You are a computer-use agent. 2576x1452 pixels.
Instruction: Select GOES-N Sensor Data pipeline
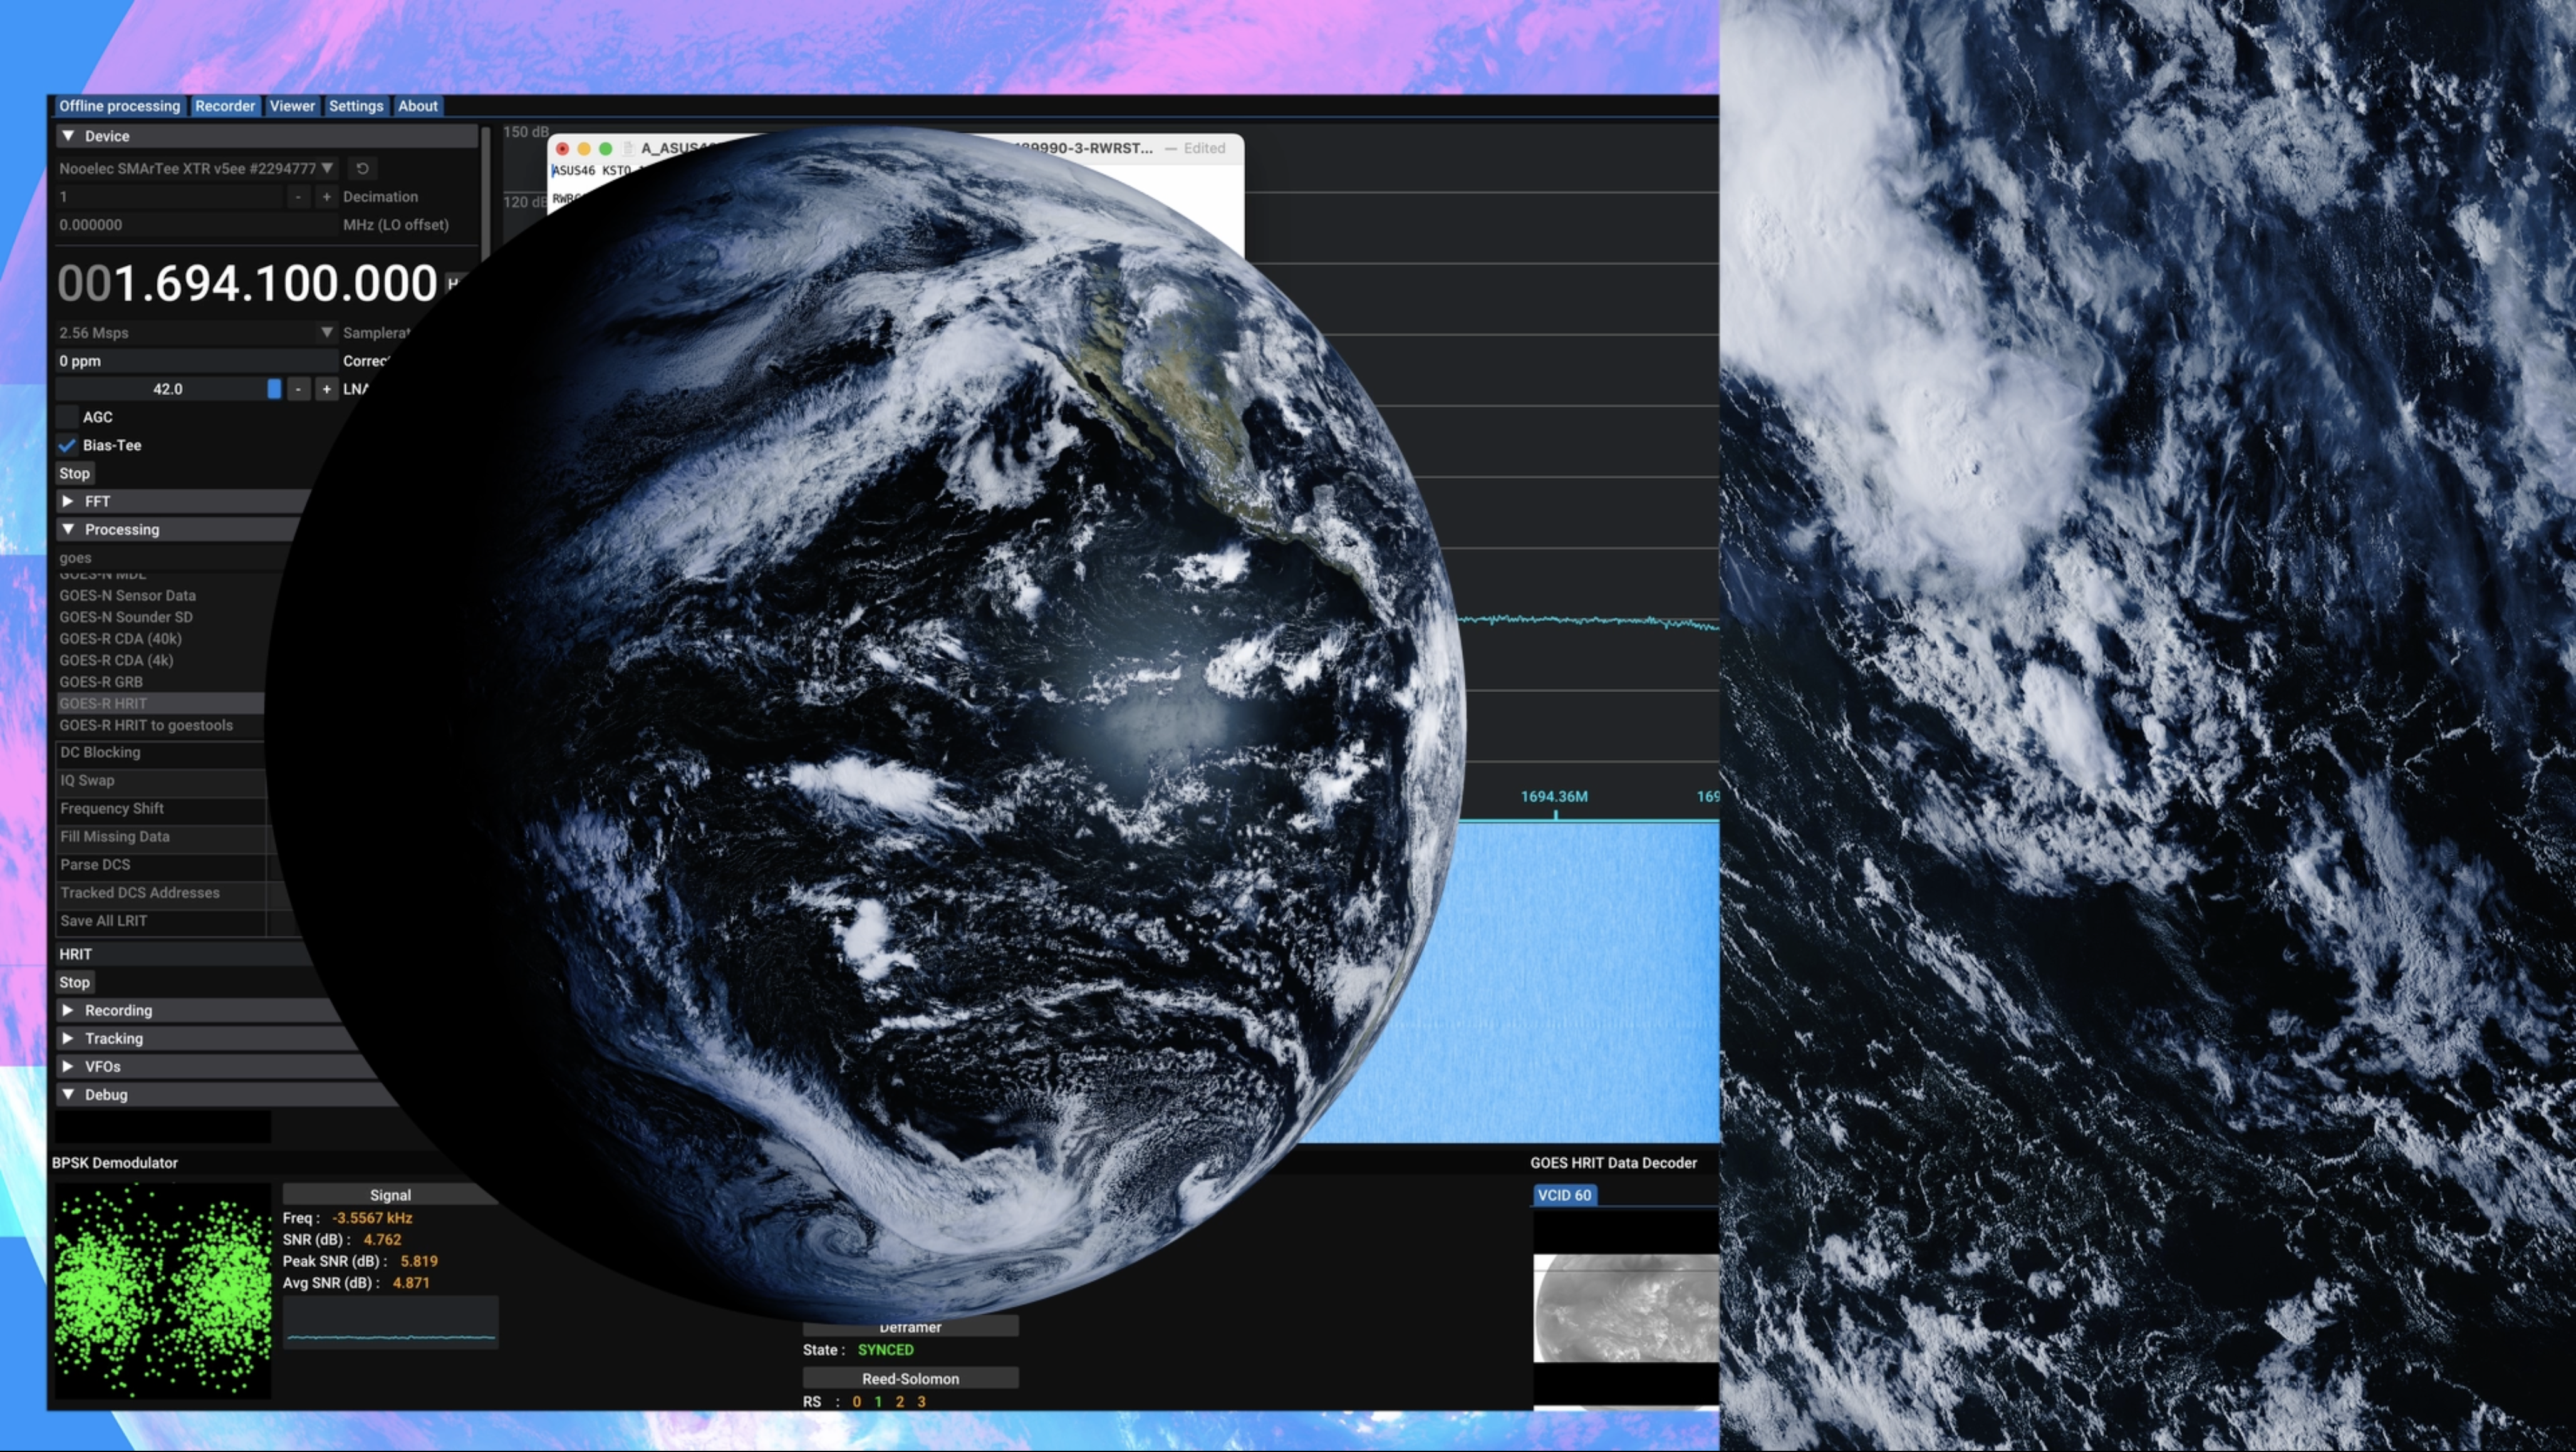127,596
